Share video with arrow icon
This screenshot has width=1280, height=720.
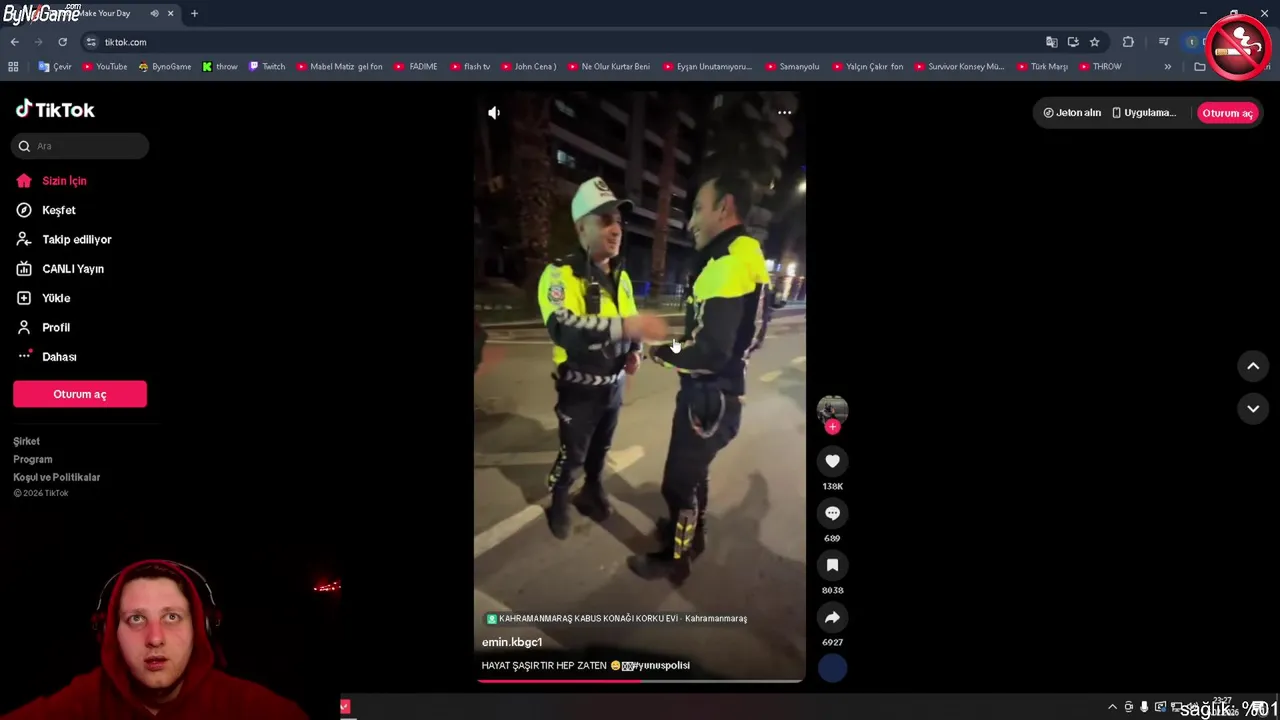coord(832,617)
